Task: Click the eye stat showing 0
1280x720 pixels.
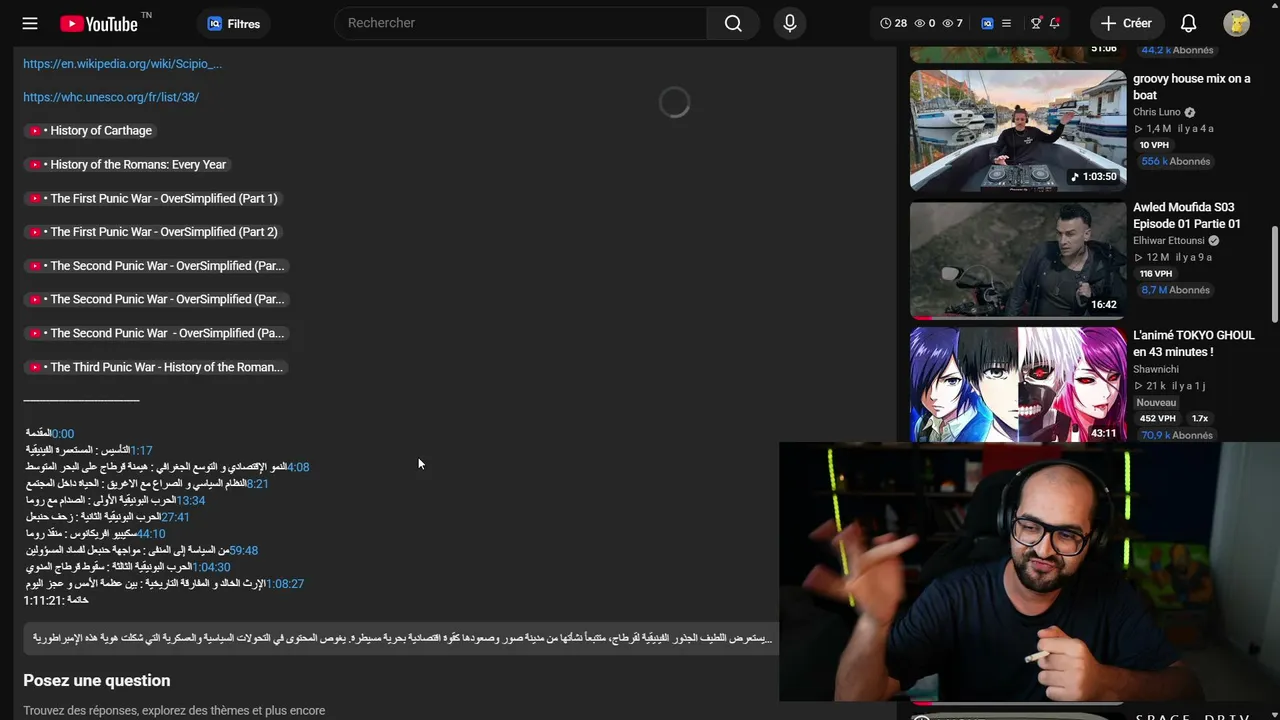Action: (x=925, y=23)
